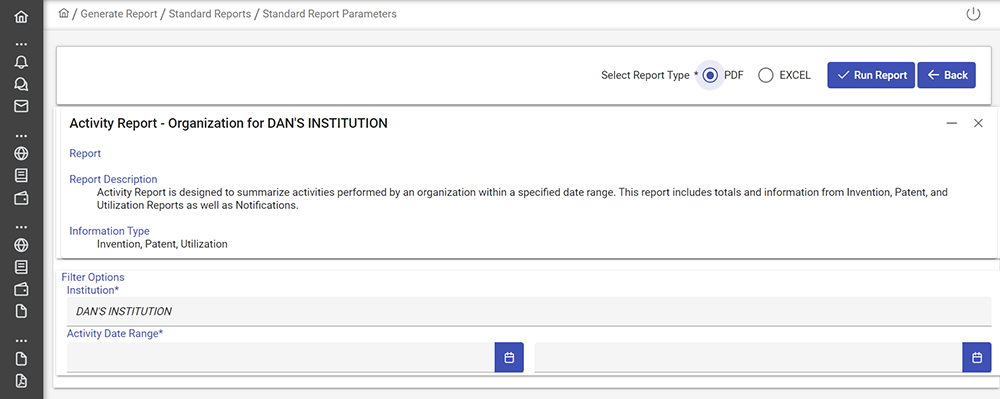1000x399 pixels.
Task: Click the breadcrumb home icon
Action: (x=63, y=13)
